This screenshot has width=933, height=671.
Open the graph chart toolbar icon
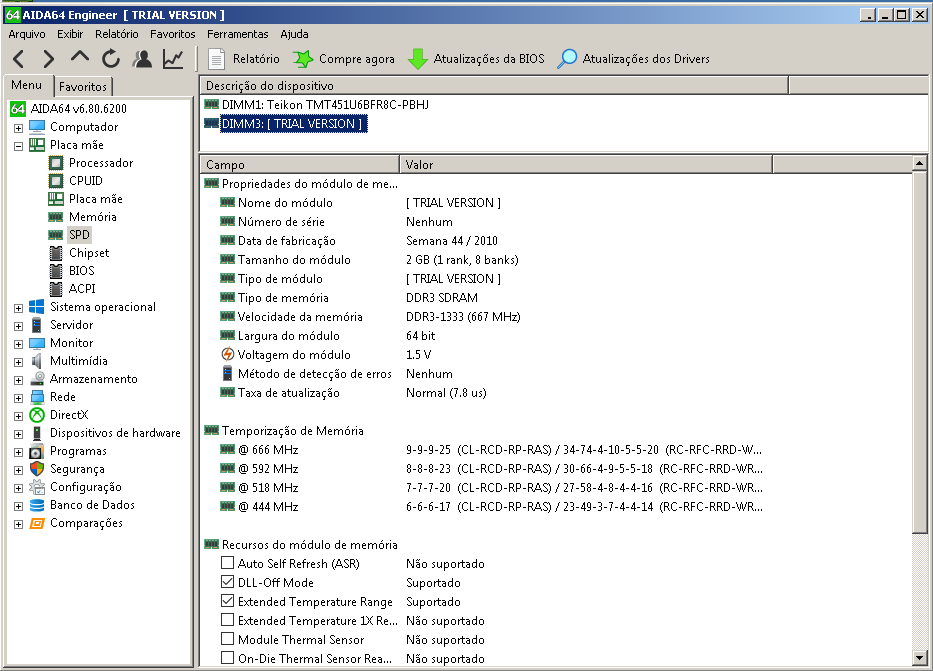coord(173,59)
